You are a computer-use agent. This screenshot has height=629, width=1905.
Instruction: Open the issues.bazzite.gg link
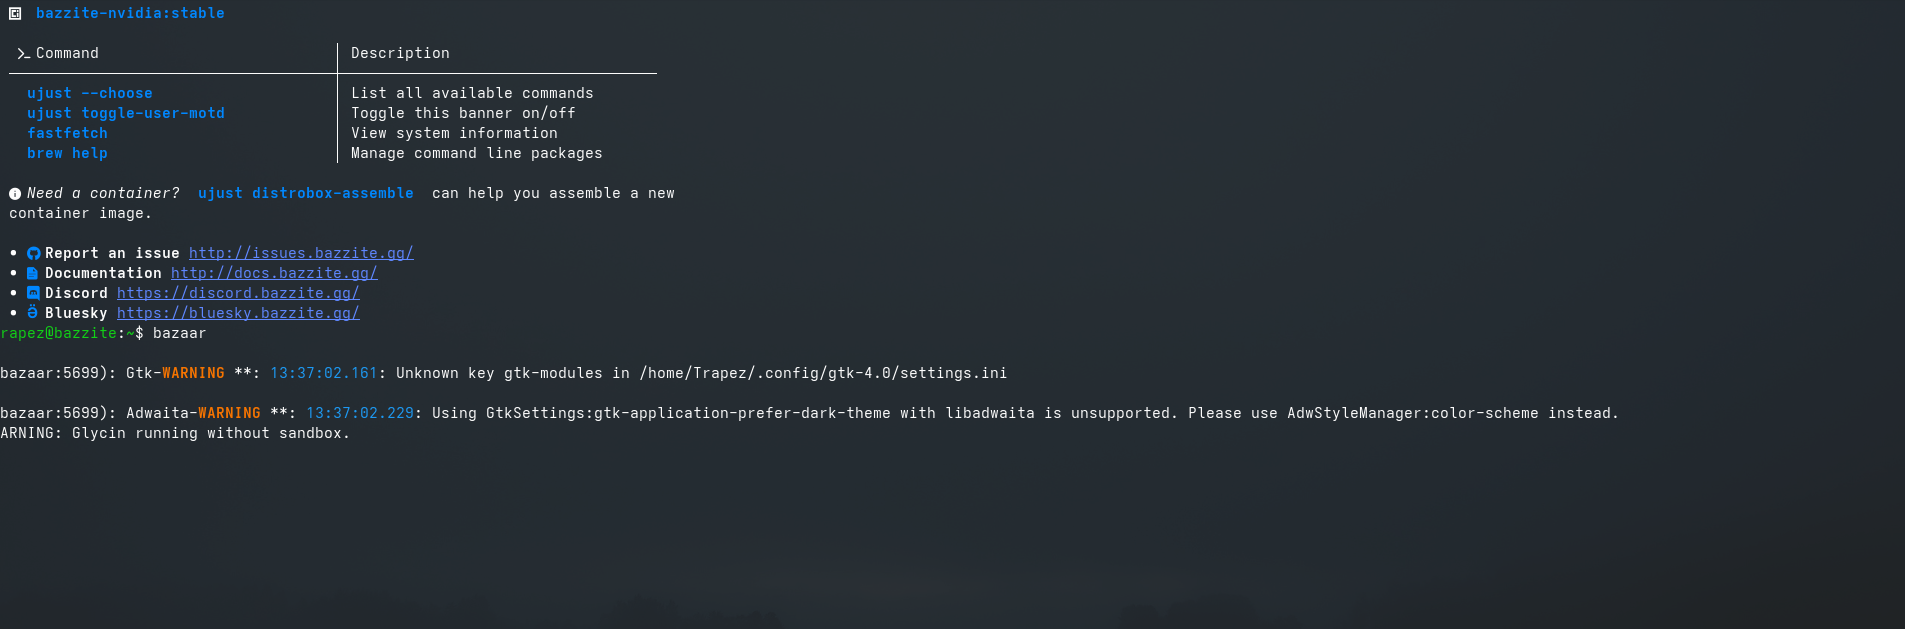point(301,253)
